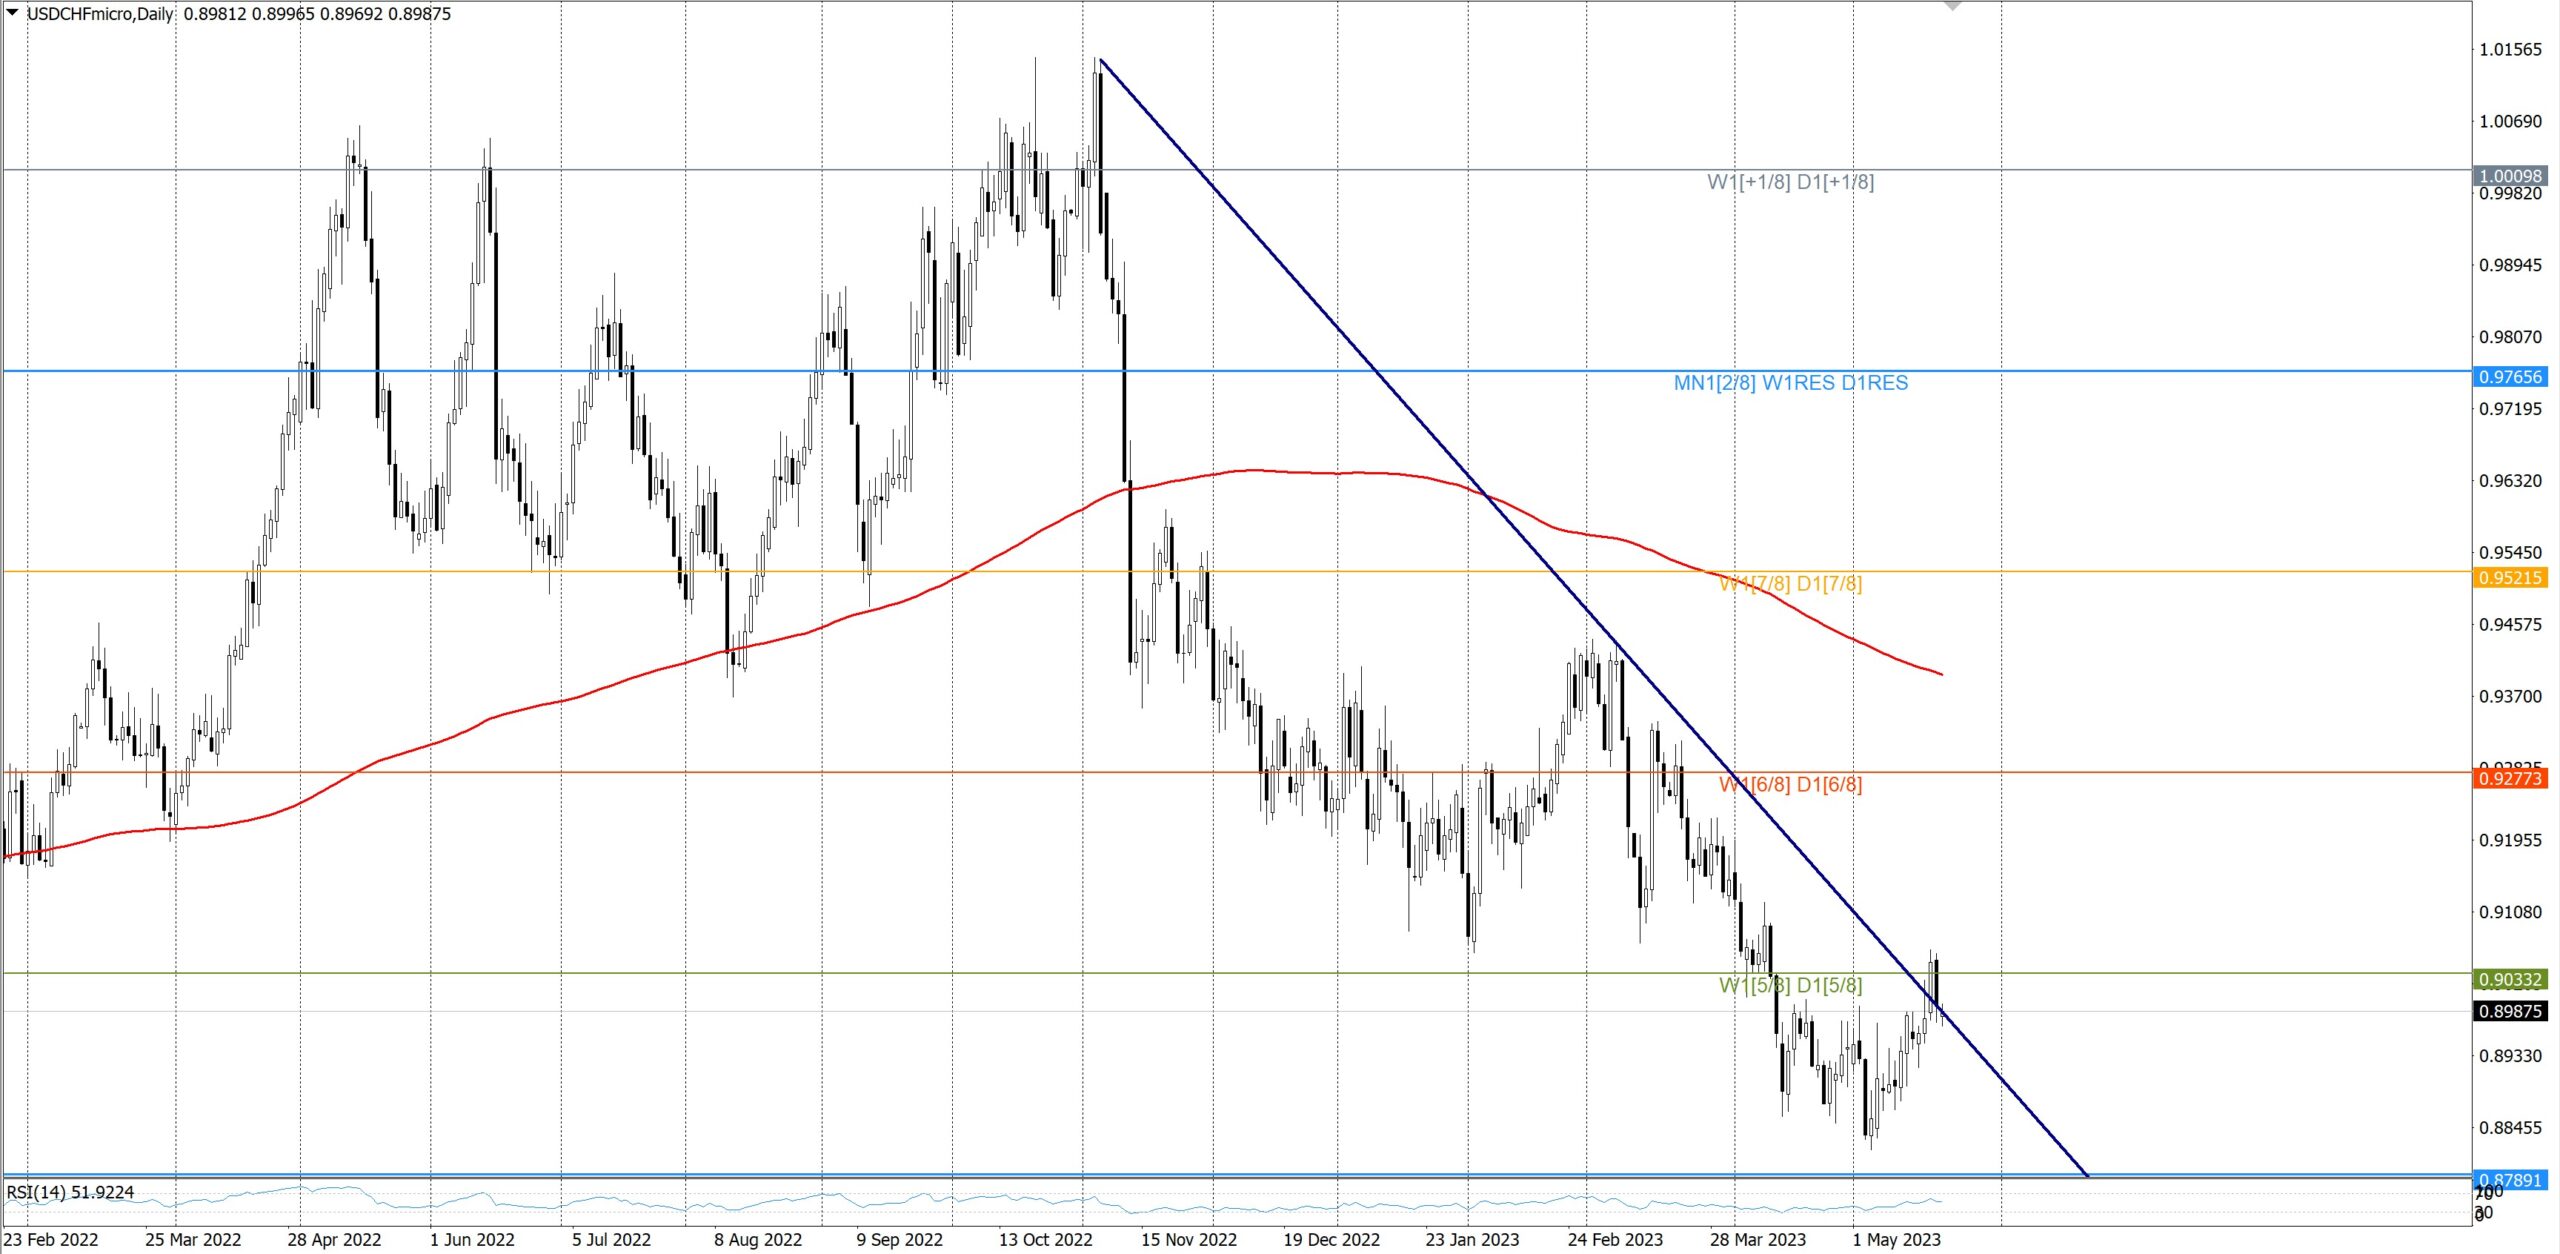2560x1254 pixels.
Task: Select the green 0.90332 price tag
Action: coord(2509,980)
